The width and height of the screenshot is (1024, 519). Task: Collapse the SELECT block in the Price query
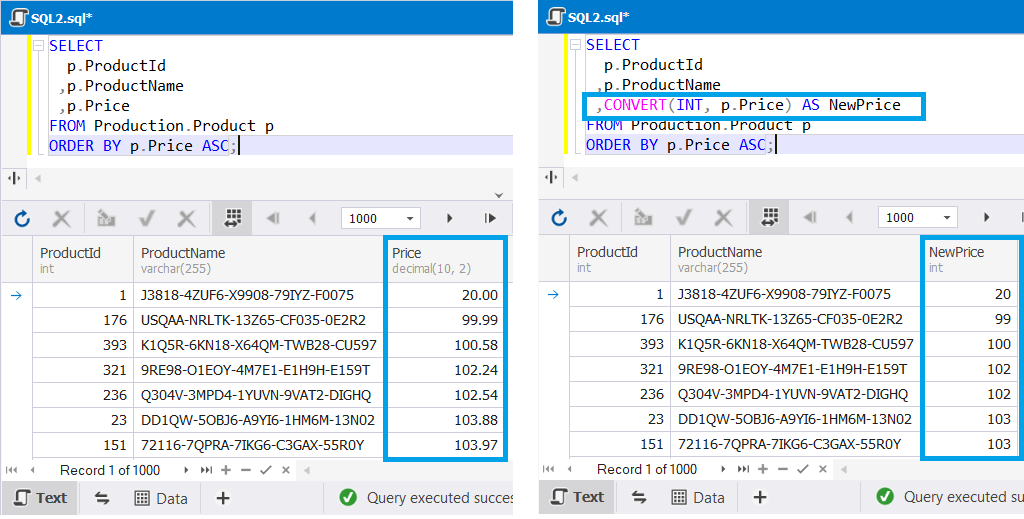point(38,46)
